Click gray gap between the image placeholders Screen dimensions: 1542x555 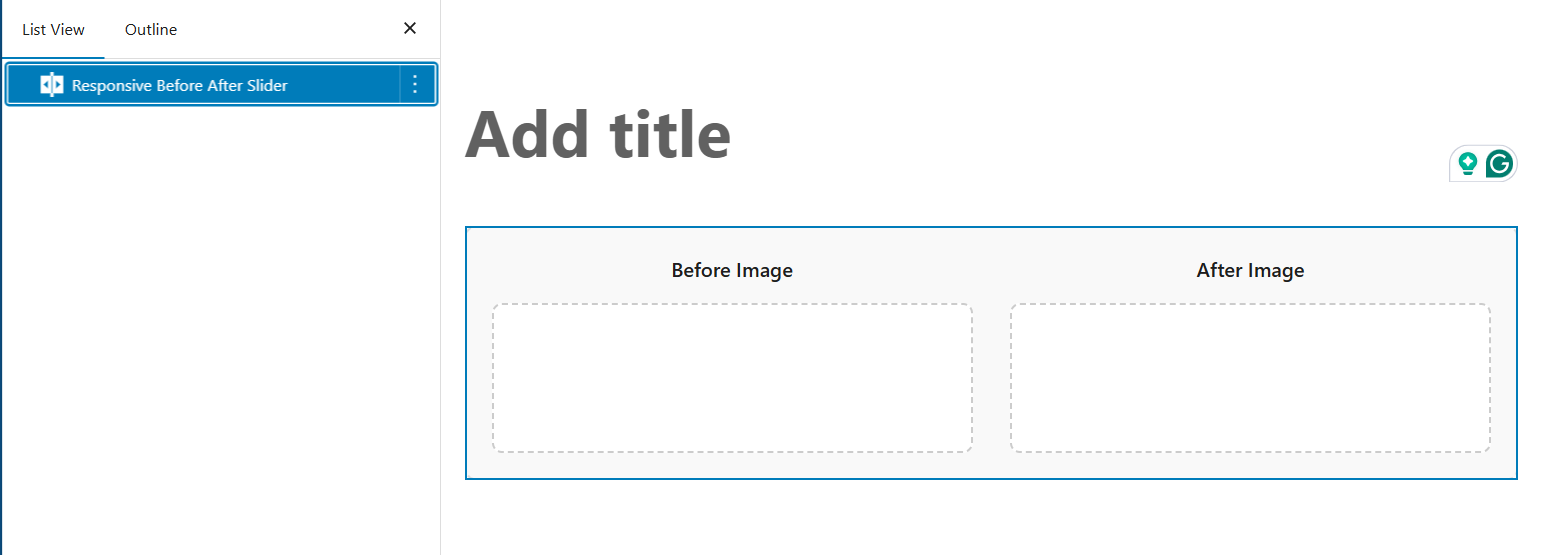click(991, 378)
